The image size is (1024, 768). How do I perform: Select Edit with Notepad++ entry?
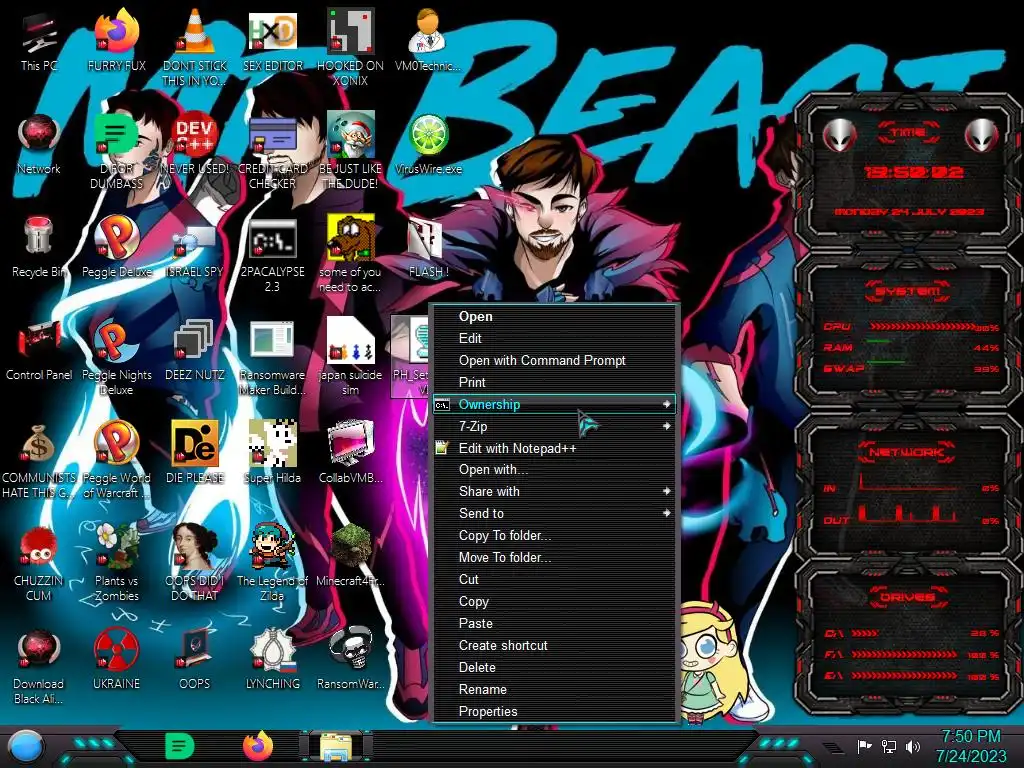pos(554,448)
